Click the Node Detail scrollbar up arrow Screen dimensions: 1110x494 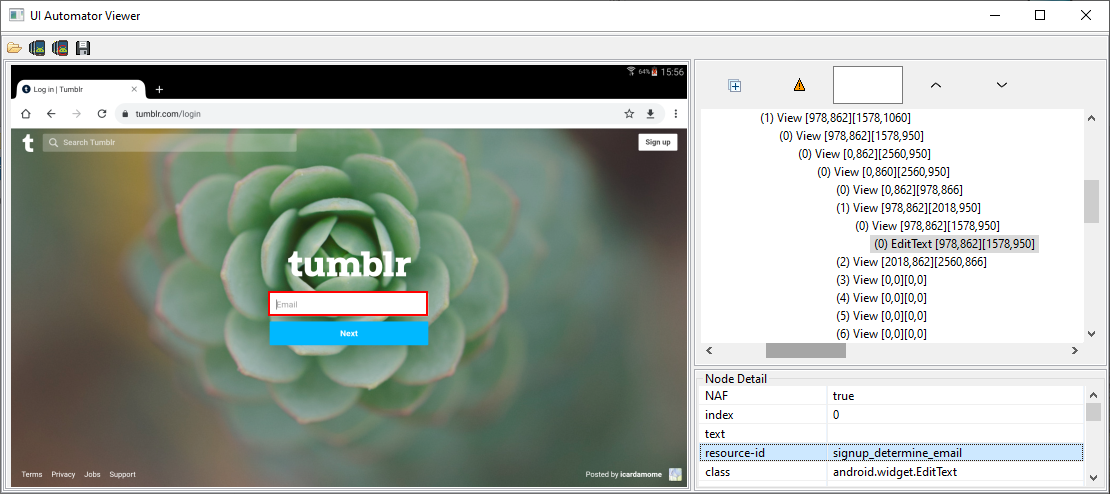click(1093, 396)
